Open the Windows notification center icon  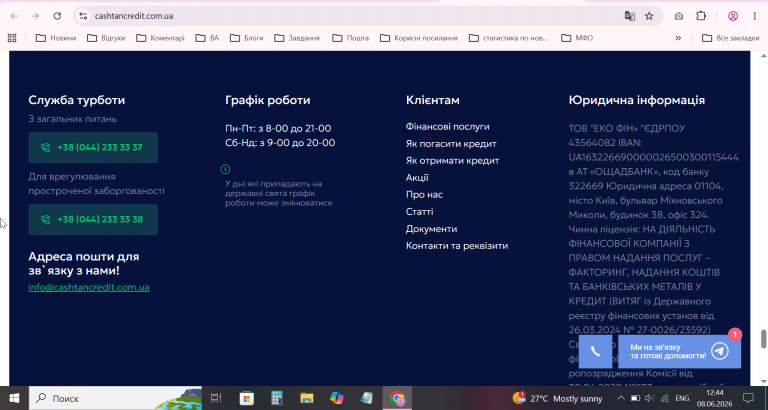748,398
